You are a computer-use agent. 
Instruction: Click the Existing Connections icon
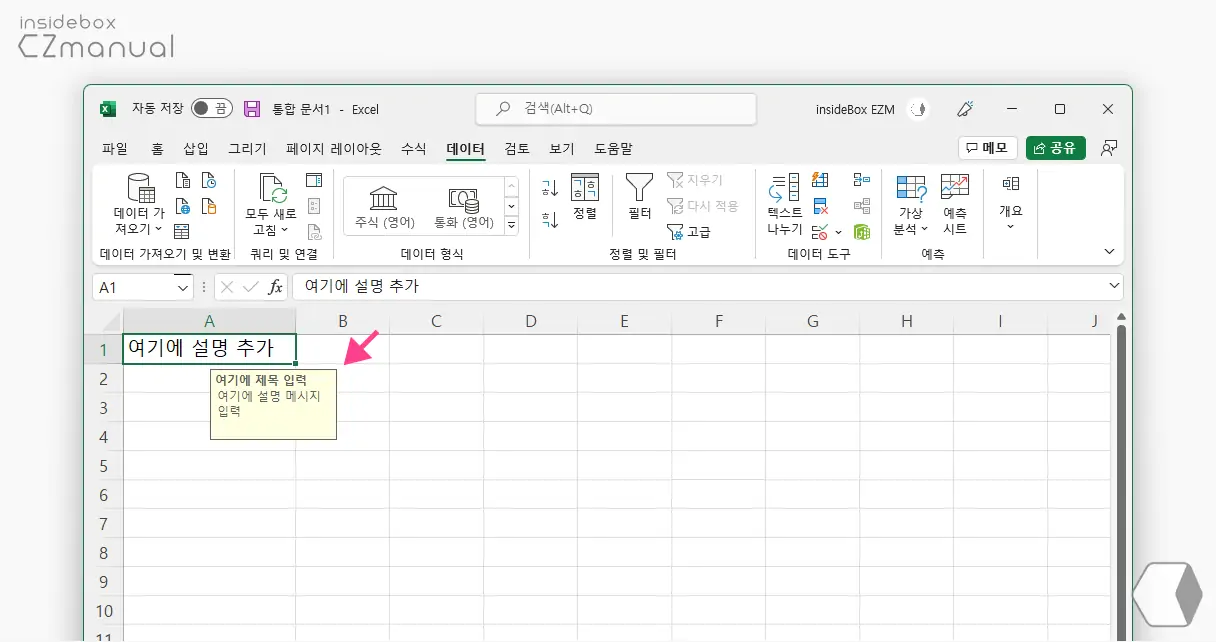(209, 206)
